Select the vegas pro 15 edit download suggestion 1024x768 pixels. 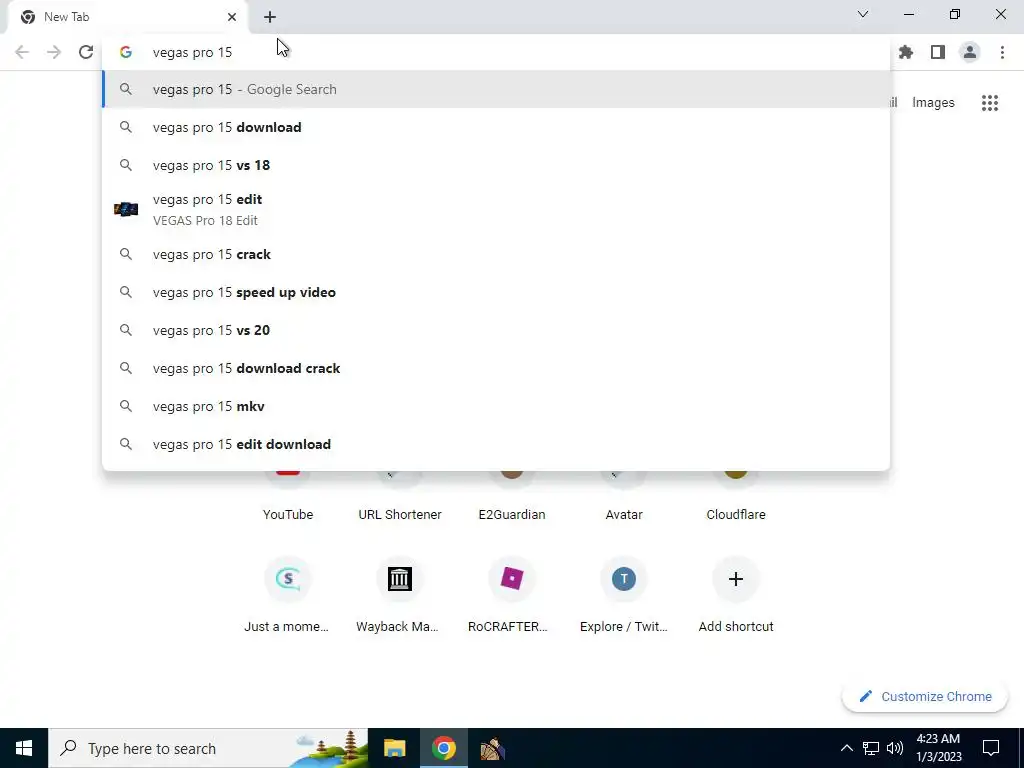[x=496, y=444]
